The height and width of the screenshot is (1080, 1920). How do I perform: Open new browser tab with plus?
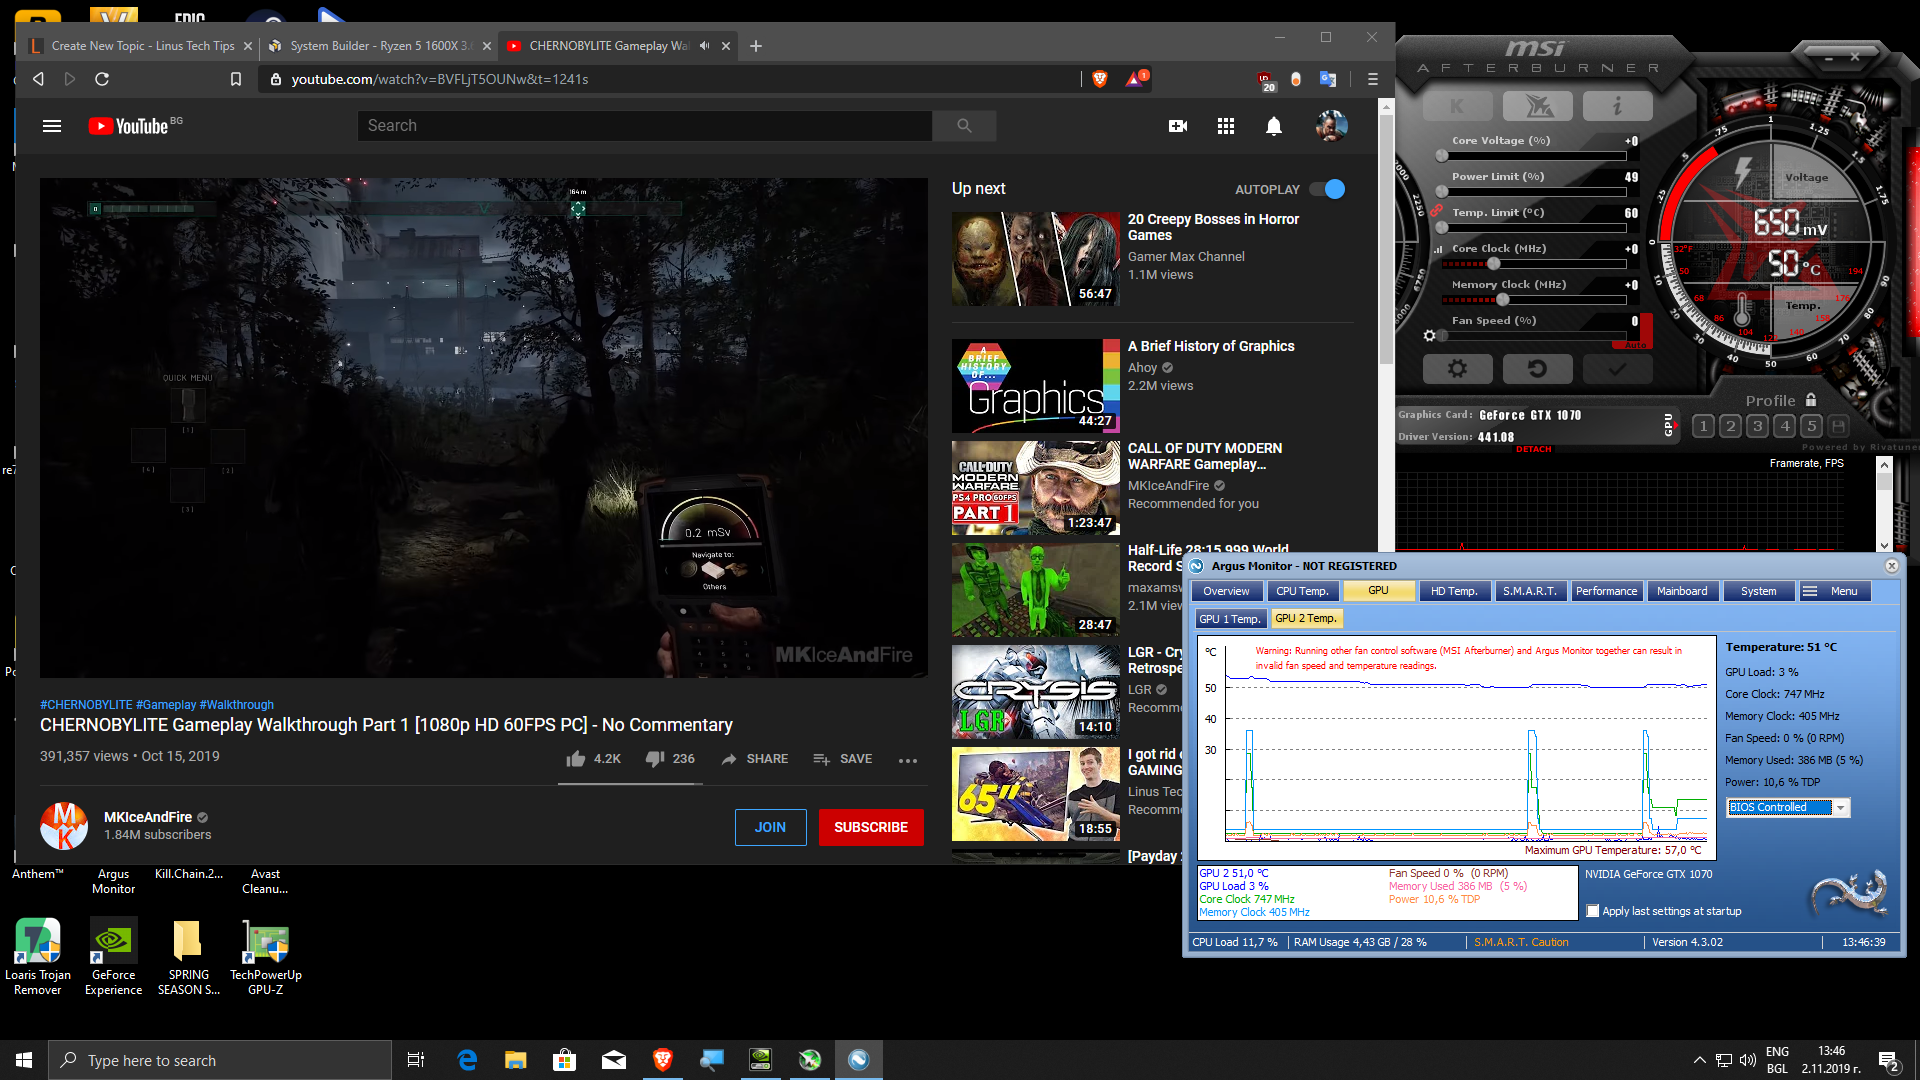click(x=756, y=46)
